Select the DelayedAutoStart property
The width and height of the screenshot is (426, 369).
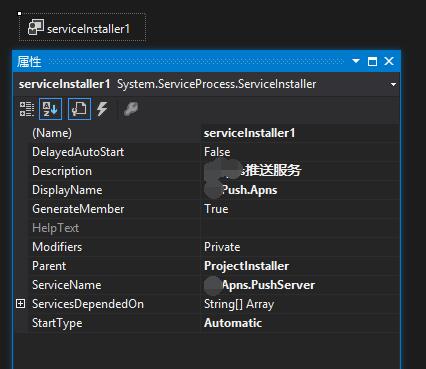pos(78,152)
